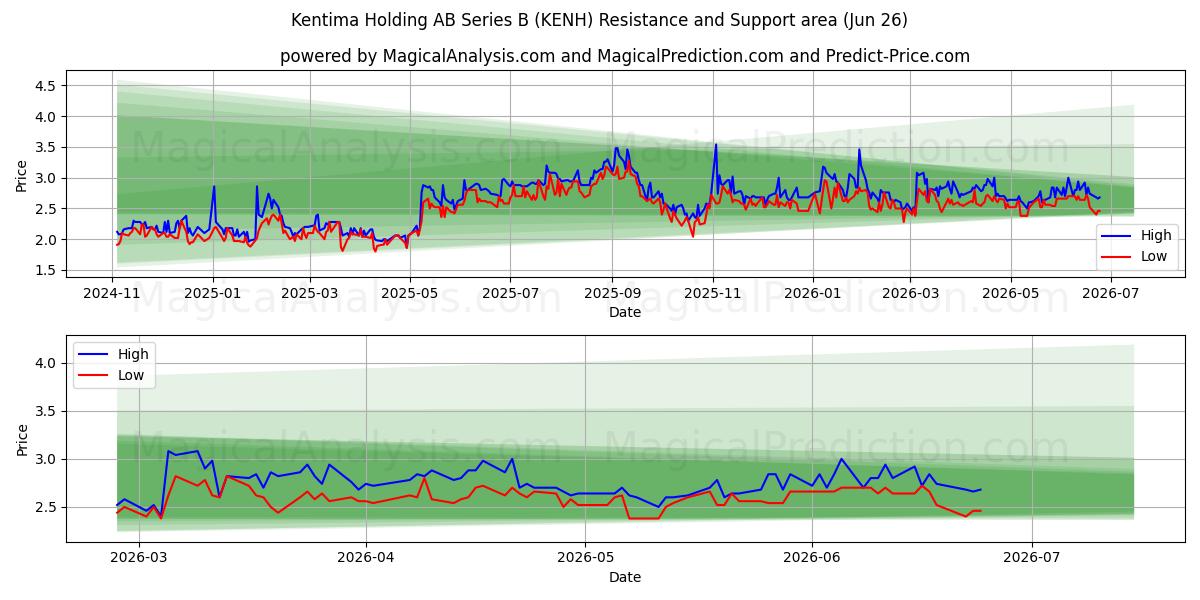Screen dimensions: 1200x600
Task: Click 'Low' in the upper chart legend
Action: (1155, 256)
